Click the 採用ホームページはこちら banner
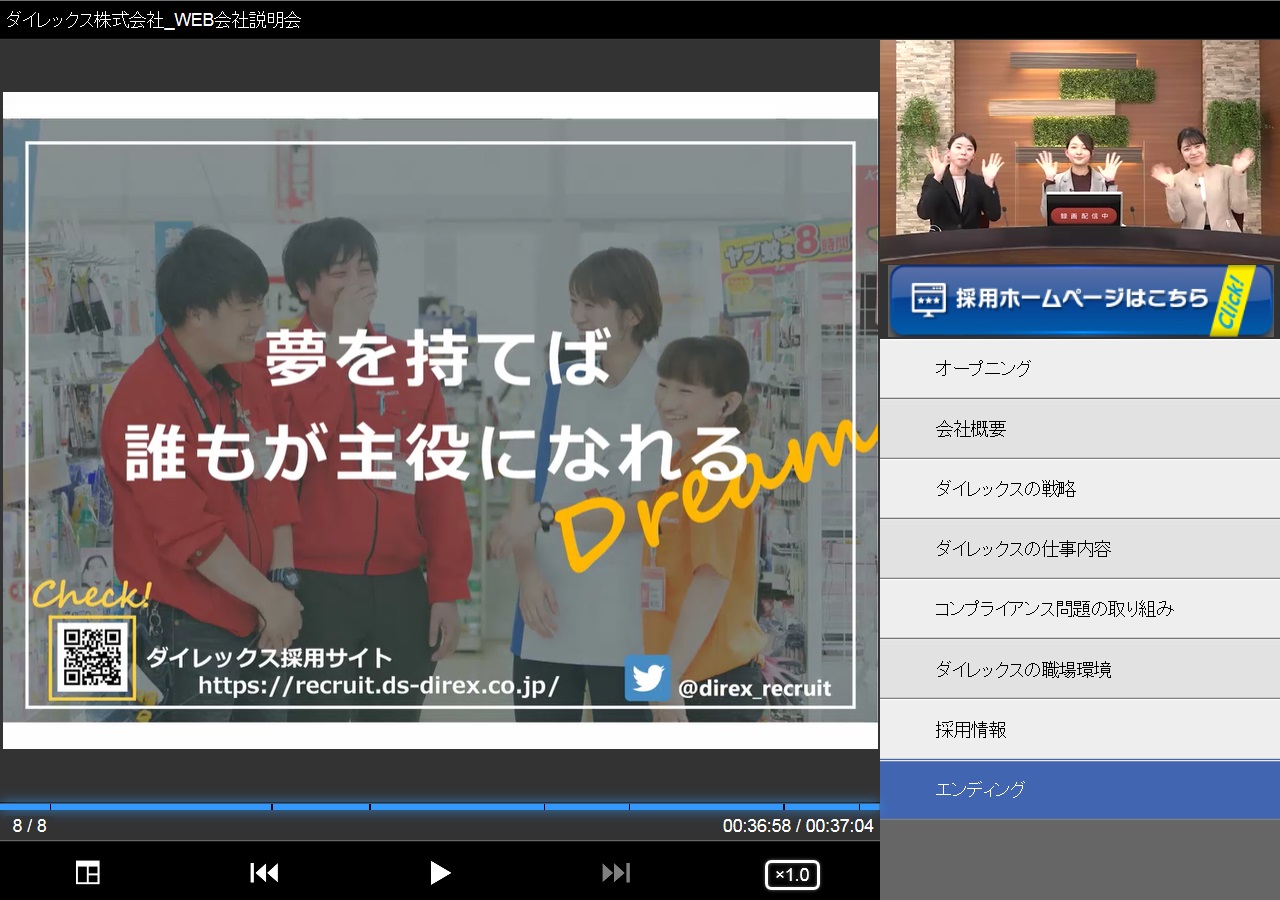 pyautogui.click(x=1080, y=300)
